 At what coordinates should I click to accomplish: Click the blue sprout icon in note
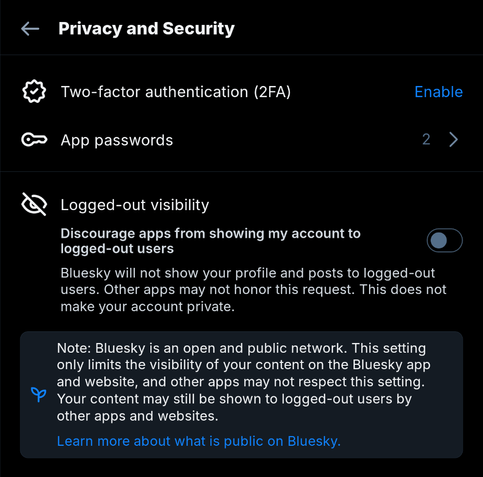click(39, 395)
